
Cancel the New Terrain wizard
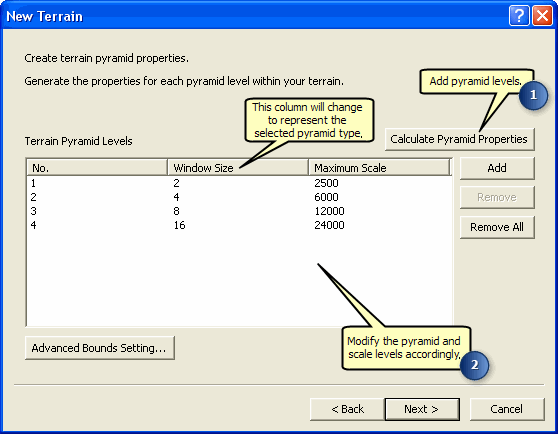pos(507,409)
